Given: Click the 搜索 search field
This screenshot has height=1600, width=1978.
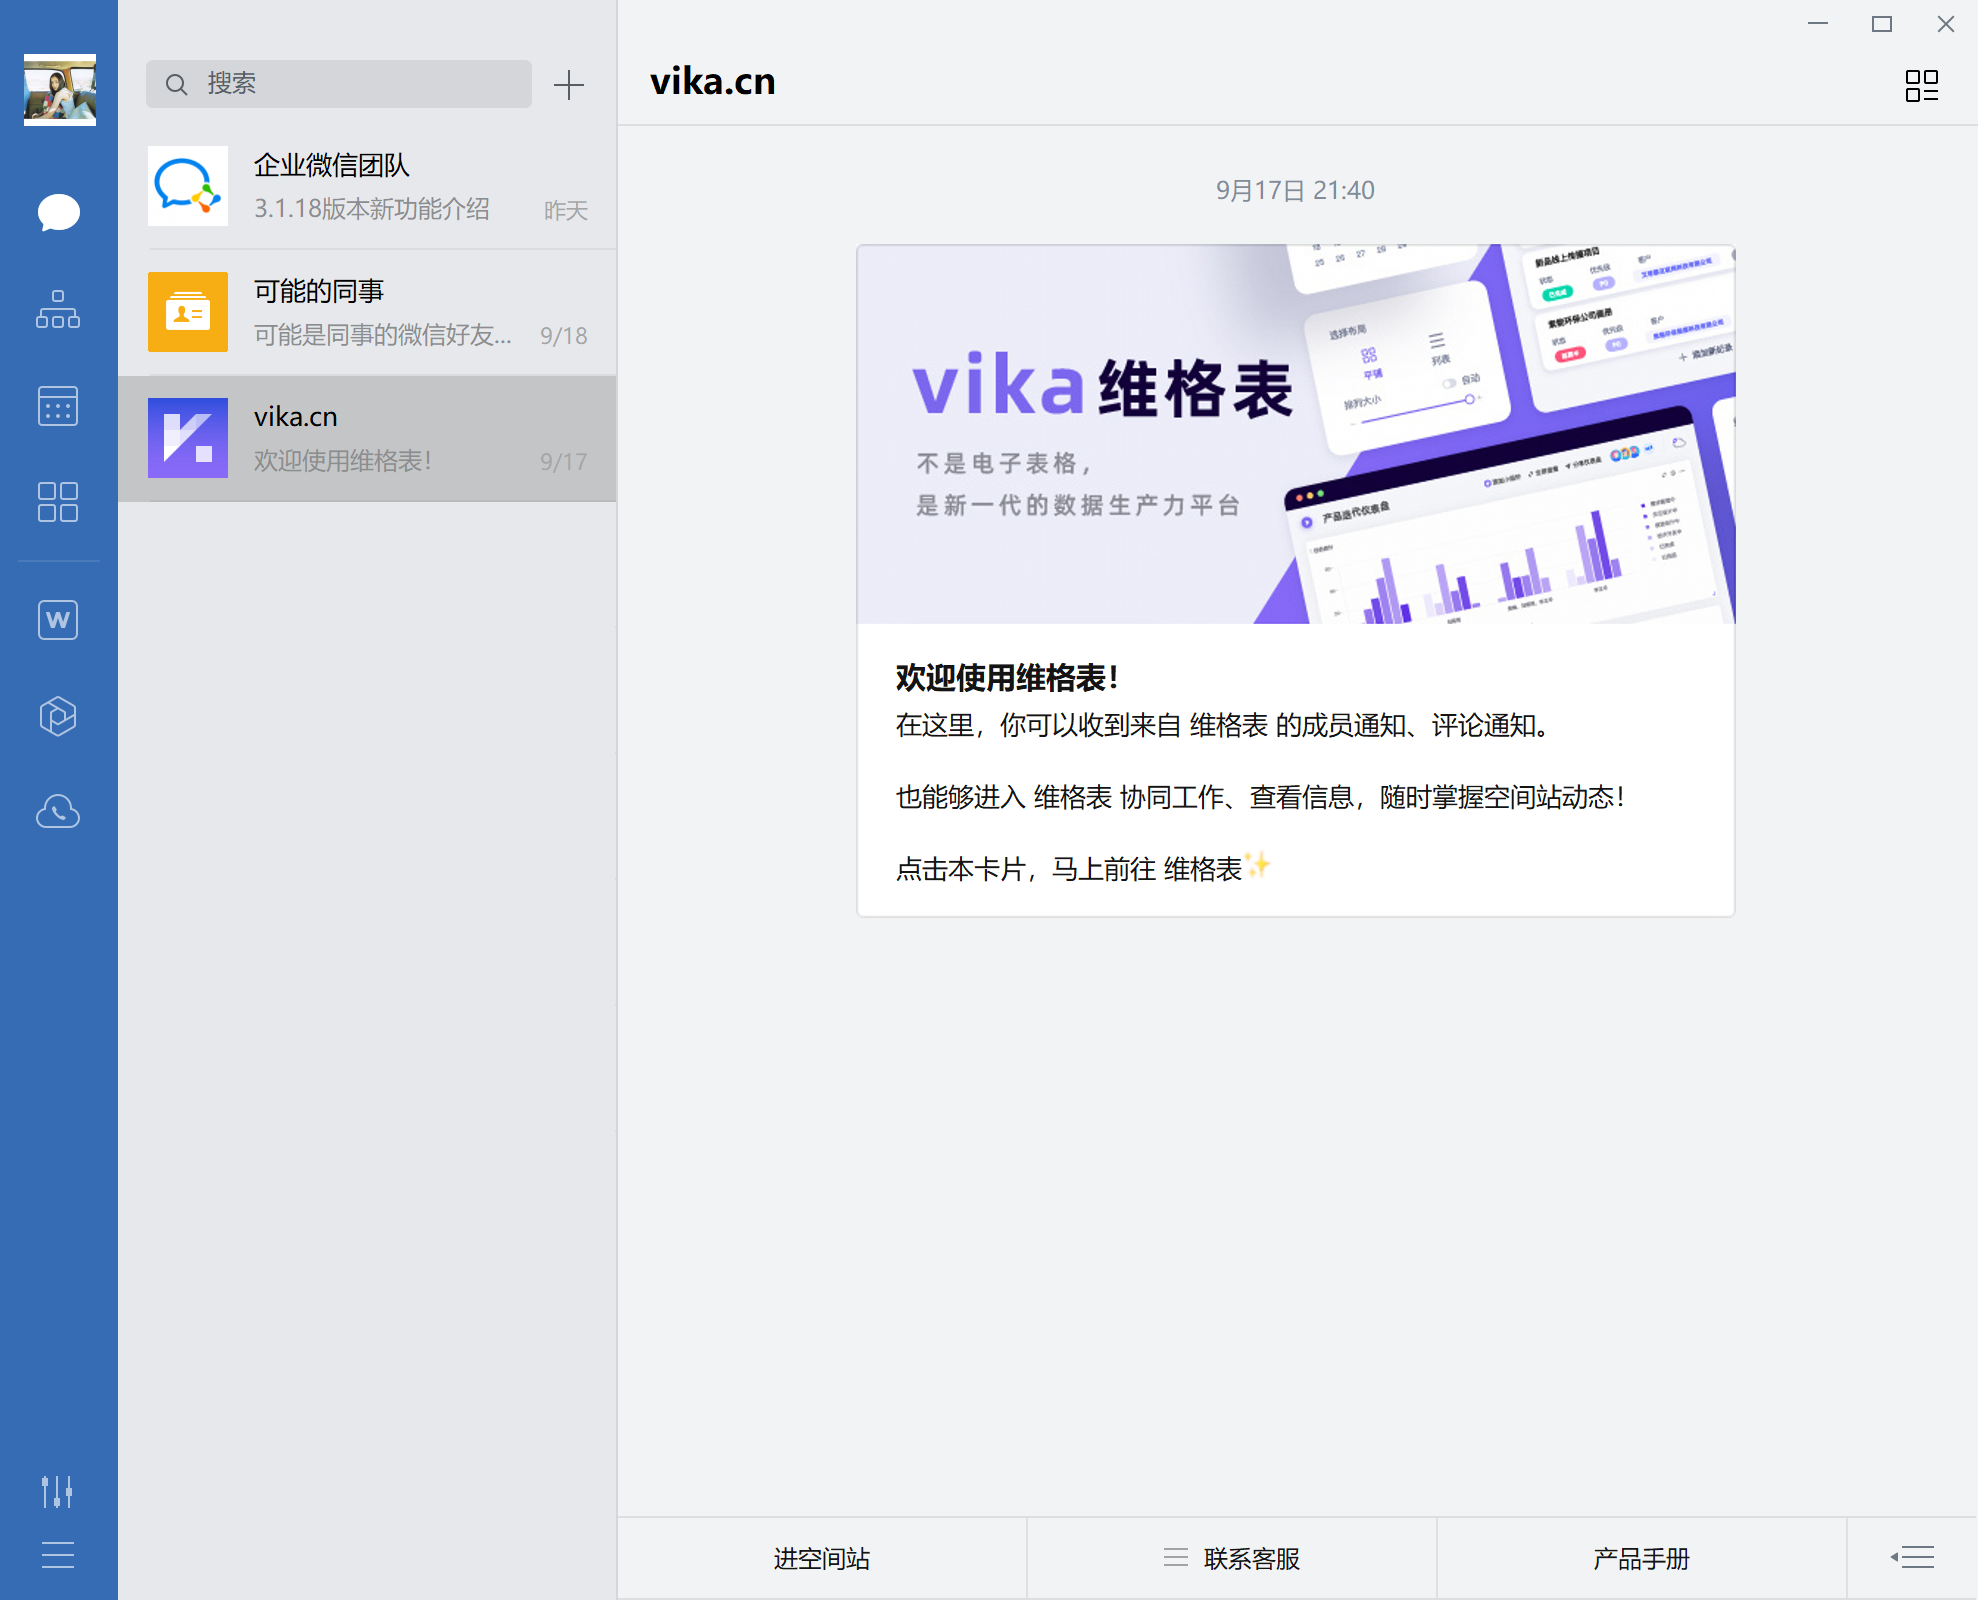Looking at the screenshot, I should coord(340,84).
